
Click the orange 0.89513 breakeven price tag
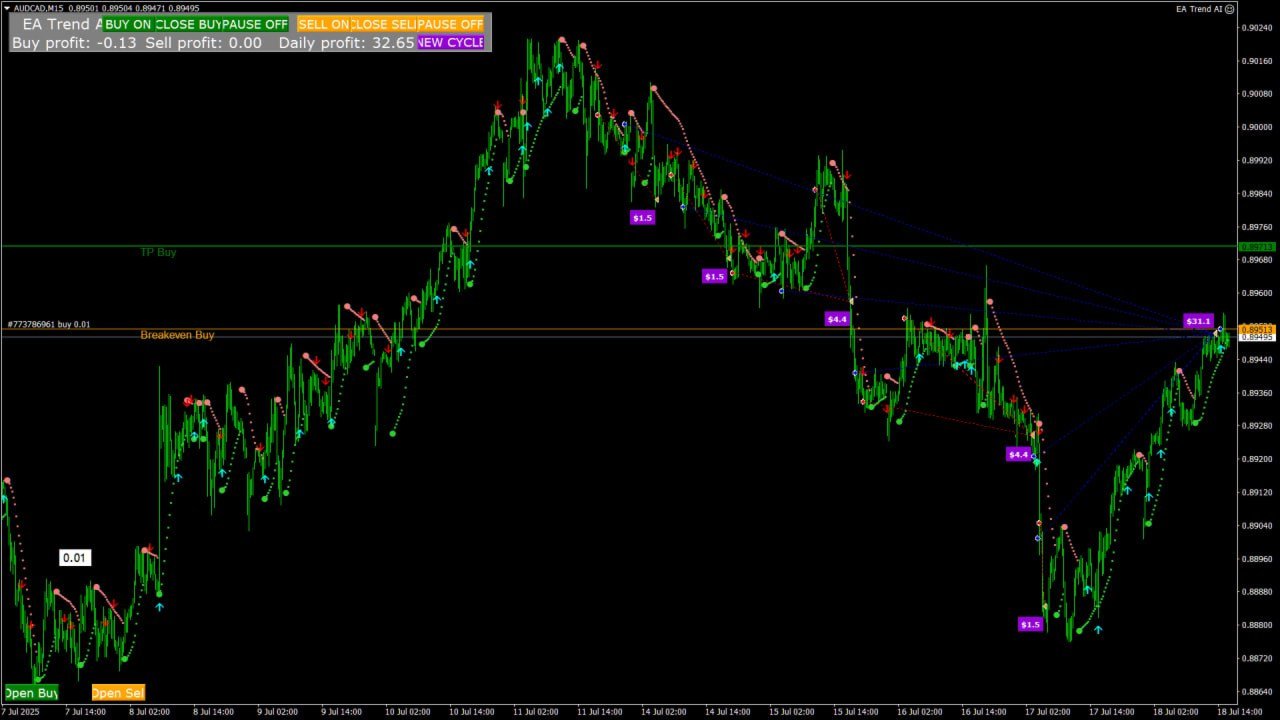1257,329
